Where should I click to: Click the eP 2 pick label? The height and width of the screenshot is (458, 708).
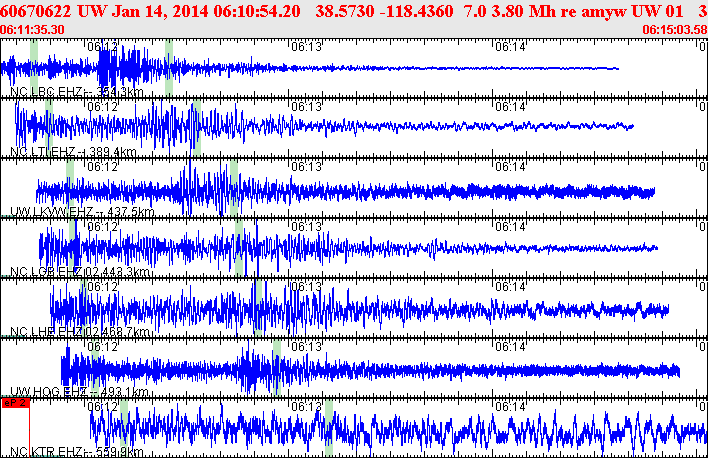point(15,403)
